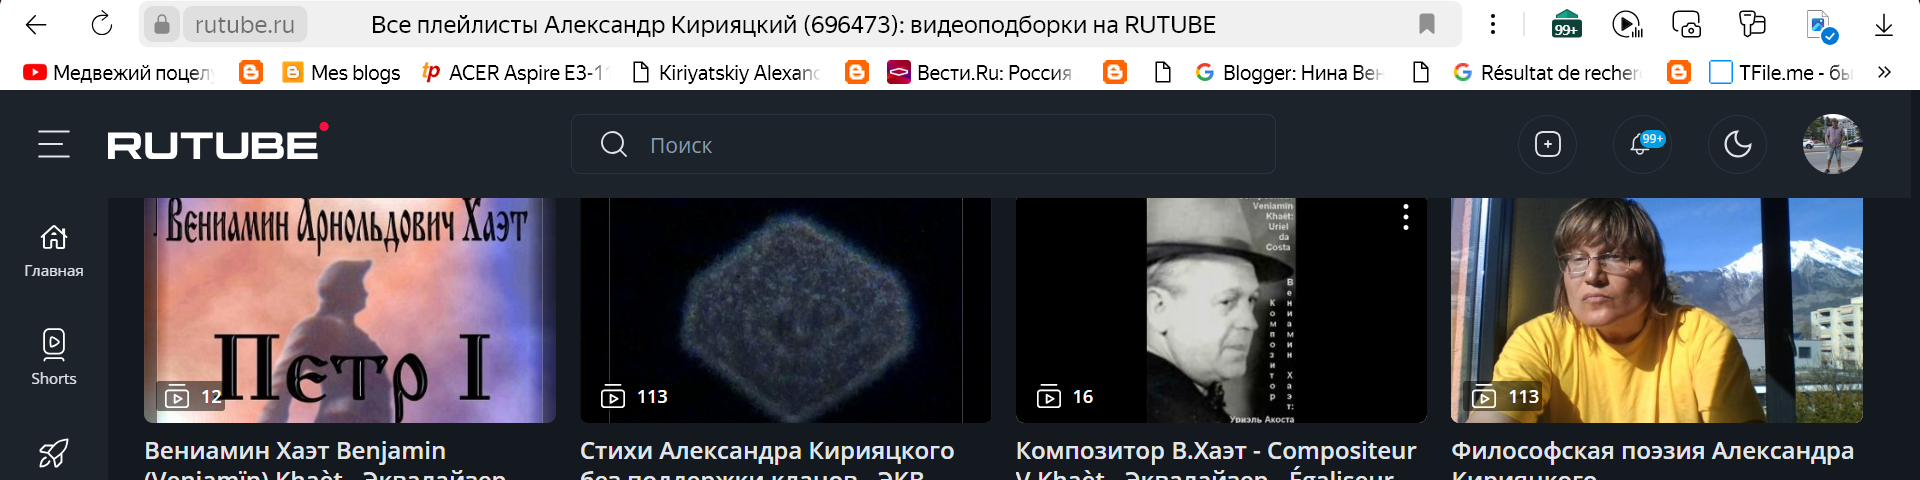Open the upload video plus icon
This screenshot has height=480, width=1920.
[1547, 145]
